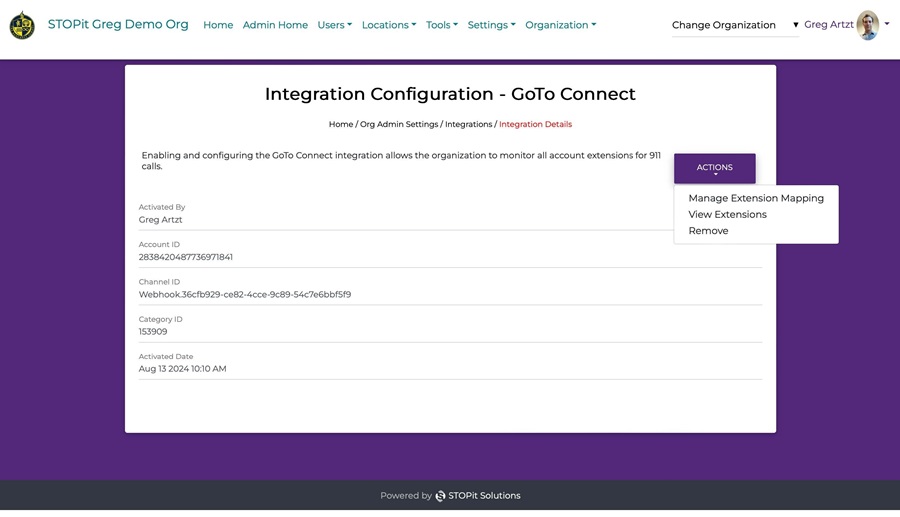Expand the Locations navigation menu
900x517 pixels.
[388, 25]
